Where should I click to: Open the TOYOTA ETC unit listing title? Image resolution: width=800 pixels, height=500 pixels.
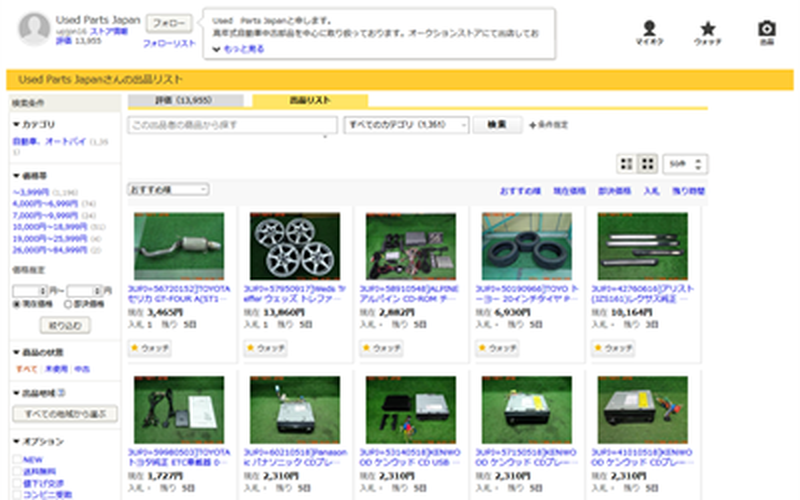click(x=179, y=457)
